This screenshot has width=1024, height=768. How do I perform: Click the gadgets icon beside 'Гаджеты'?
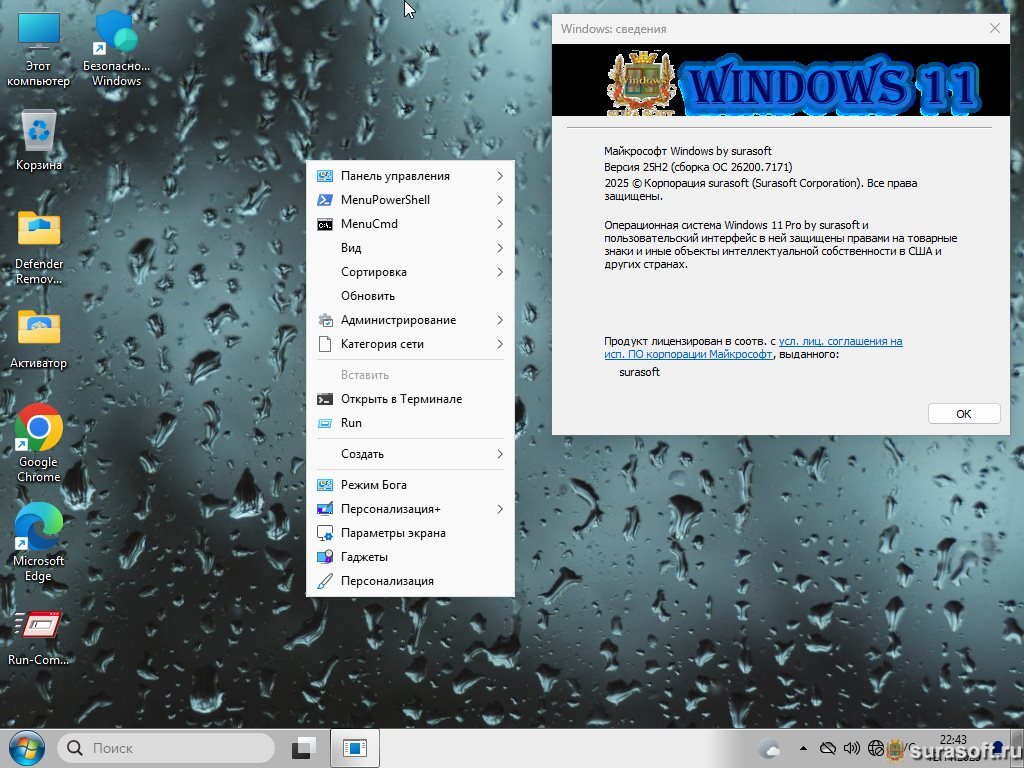point(325,557)
